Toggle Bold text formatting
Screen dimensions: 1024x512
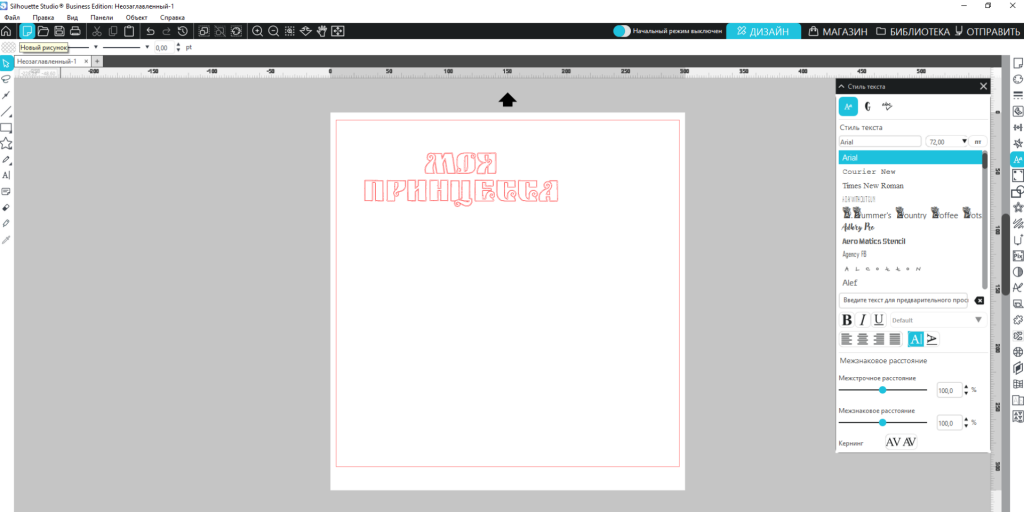click(x=847, y=319)
